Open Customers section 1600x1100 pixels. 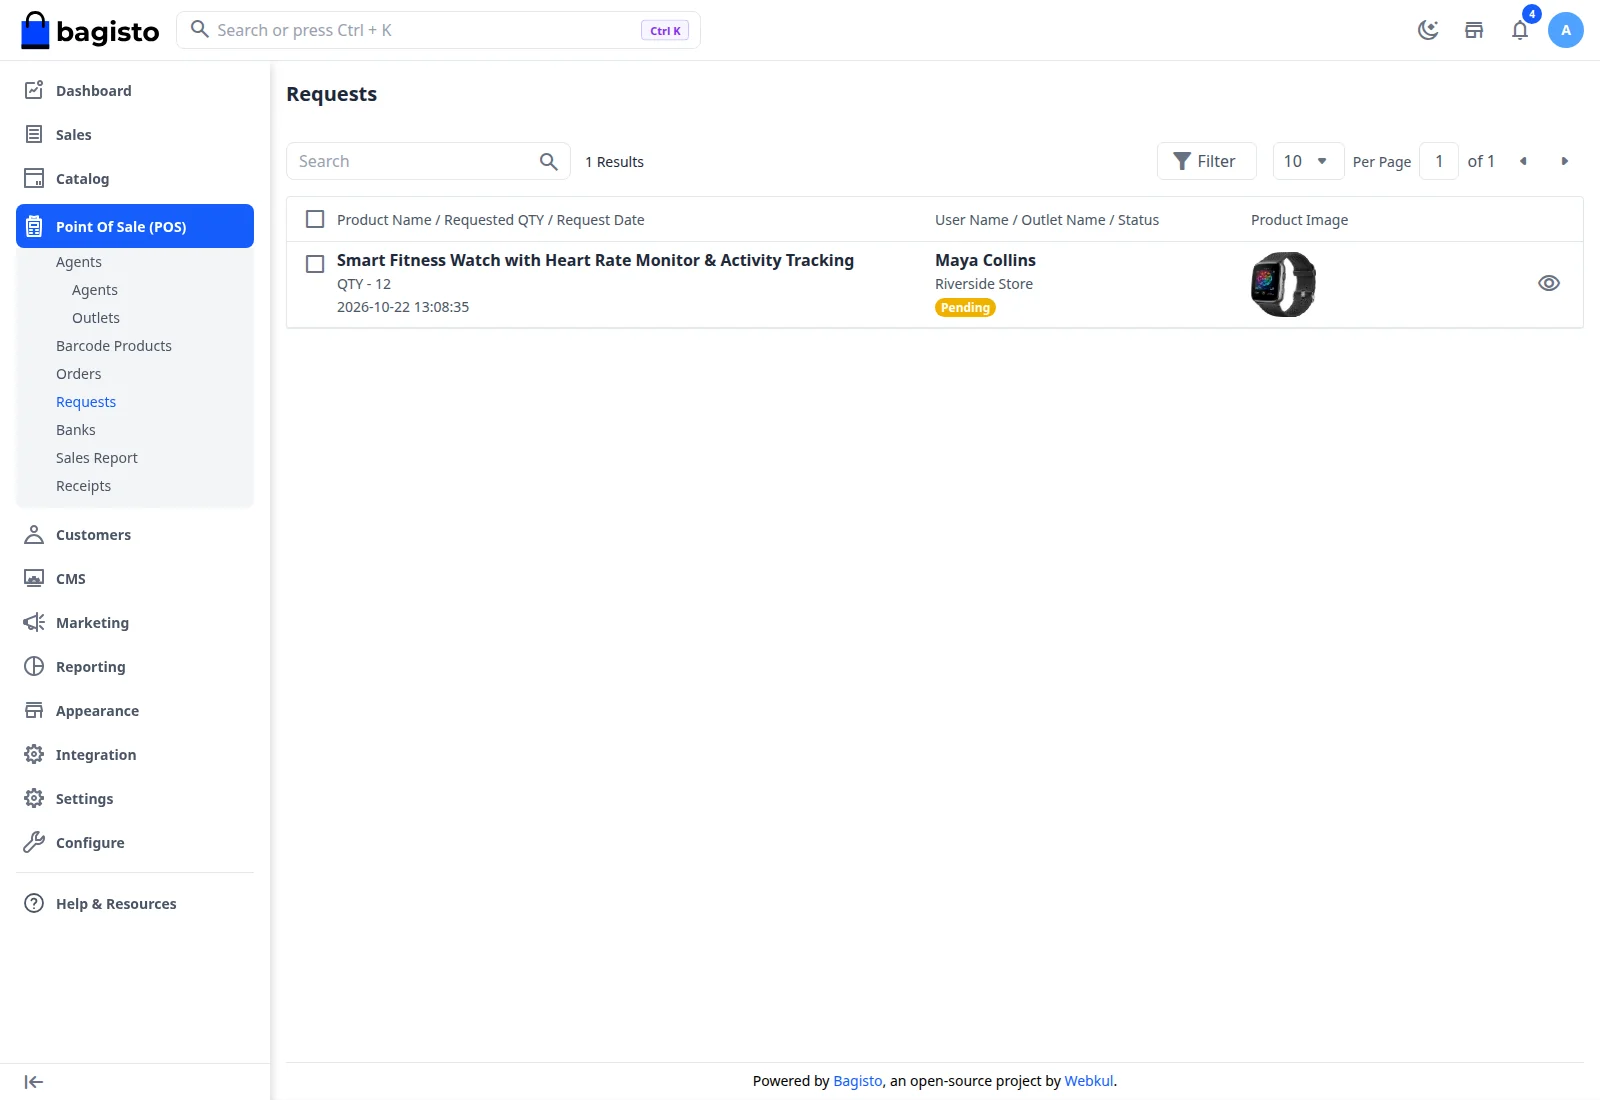click(x=135, y=535)
